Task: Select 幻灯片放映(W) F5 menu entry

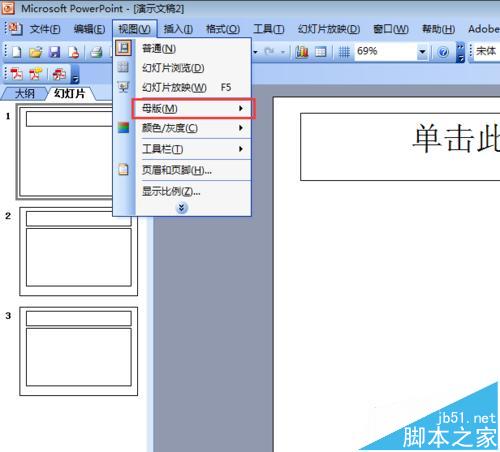Action: (182, 87)
